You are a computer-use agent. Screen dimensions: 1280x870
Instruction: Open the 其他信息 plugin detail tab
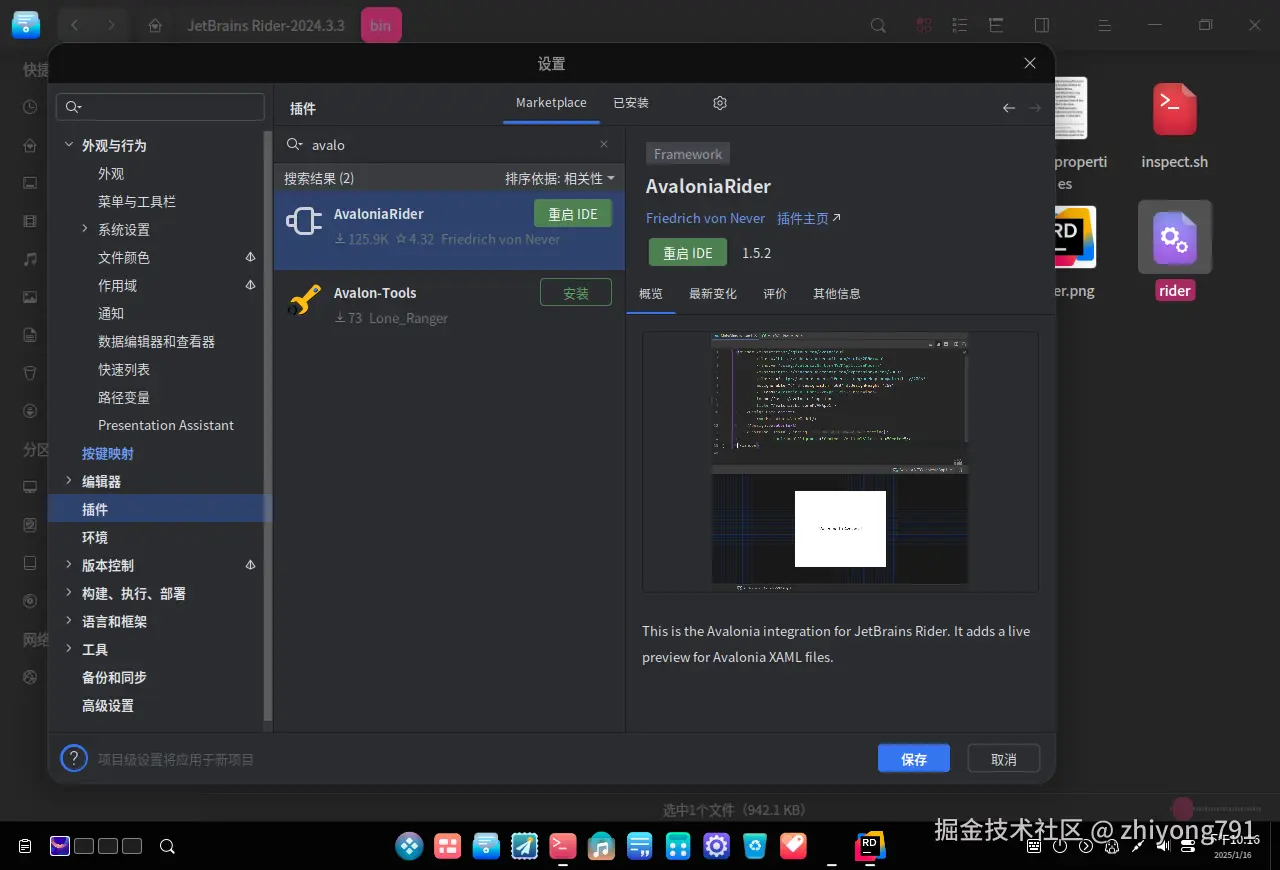click(837, 294)
